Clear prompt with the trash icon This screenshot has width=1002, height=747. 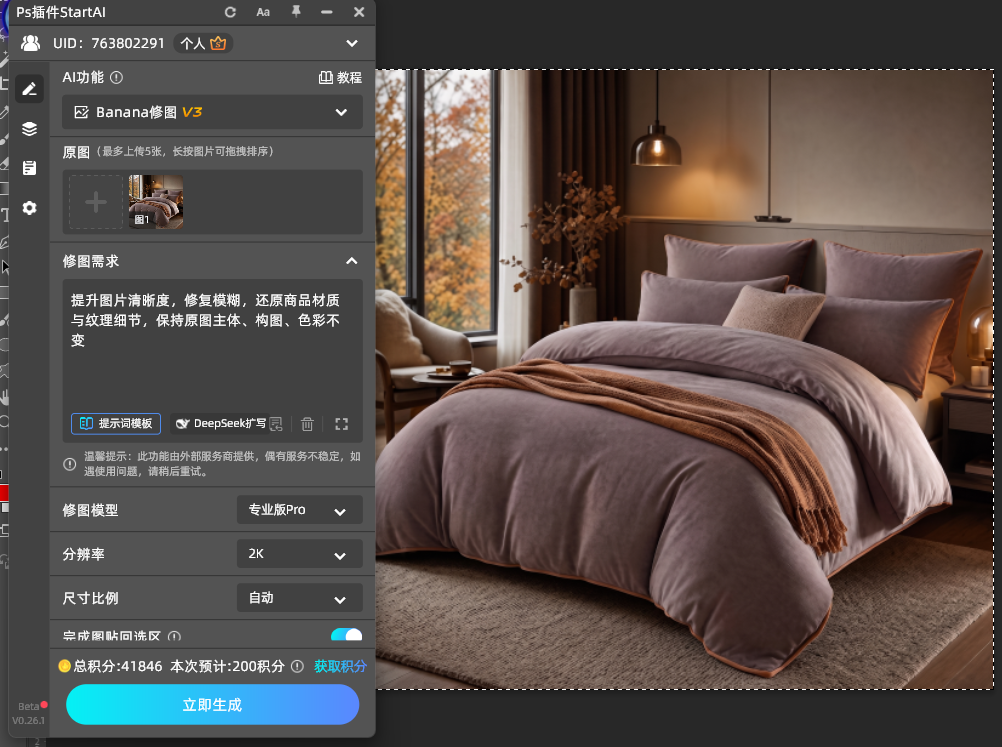pos(307,424)
